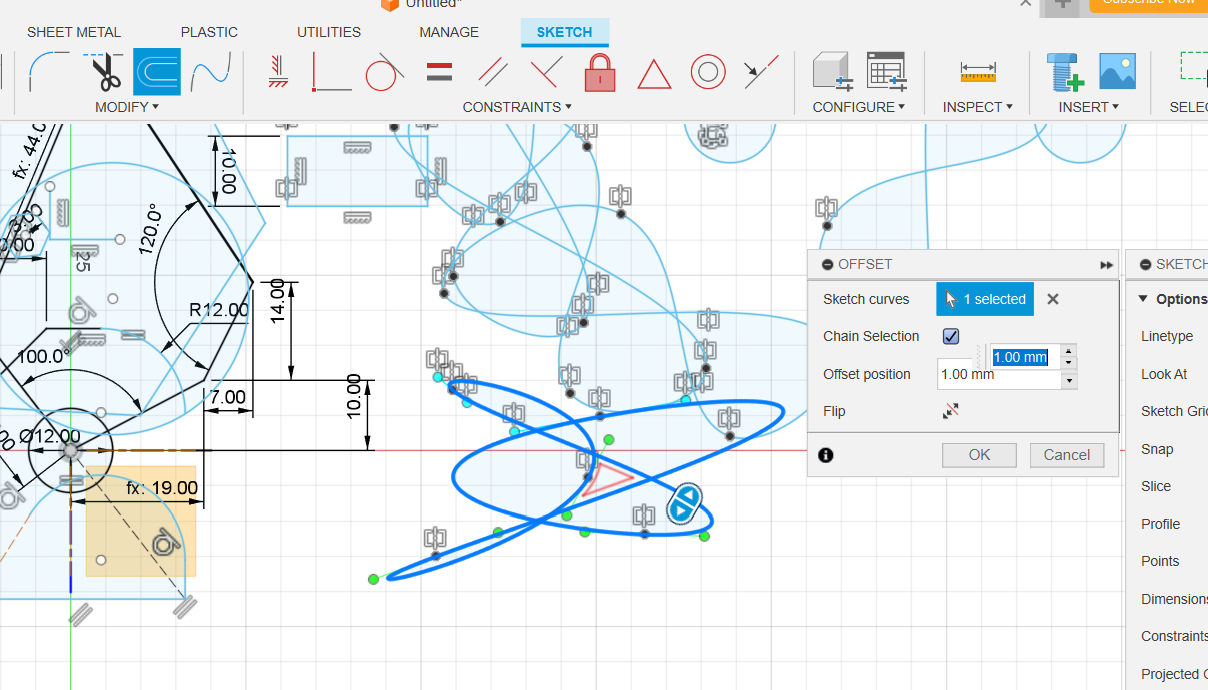Open the Offset position dropdown arrow
This screenshot has height=690, width=1208.
(x=1070, y=380)
